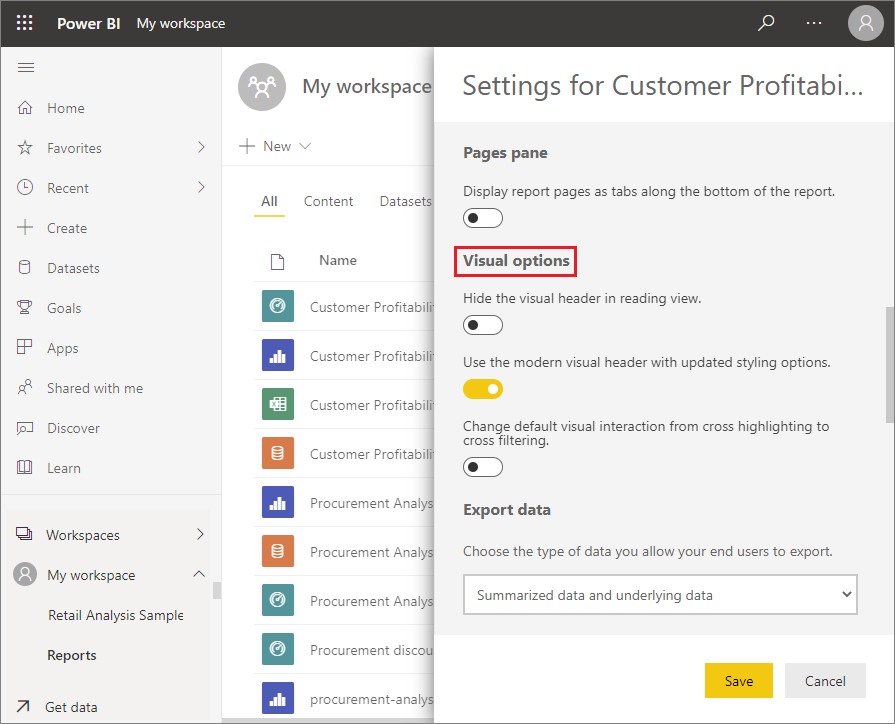
Task: Collapse the navigation pane hamburger icon
Action: [26, 68]
